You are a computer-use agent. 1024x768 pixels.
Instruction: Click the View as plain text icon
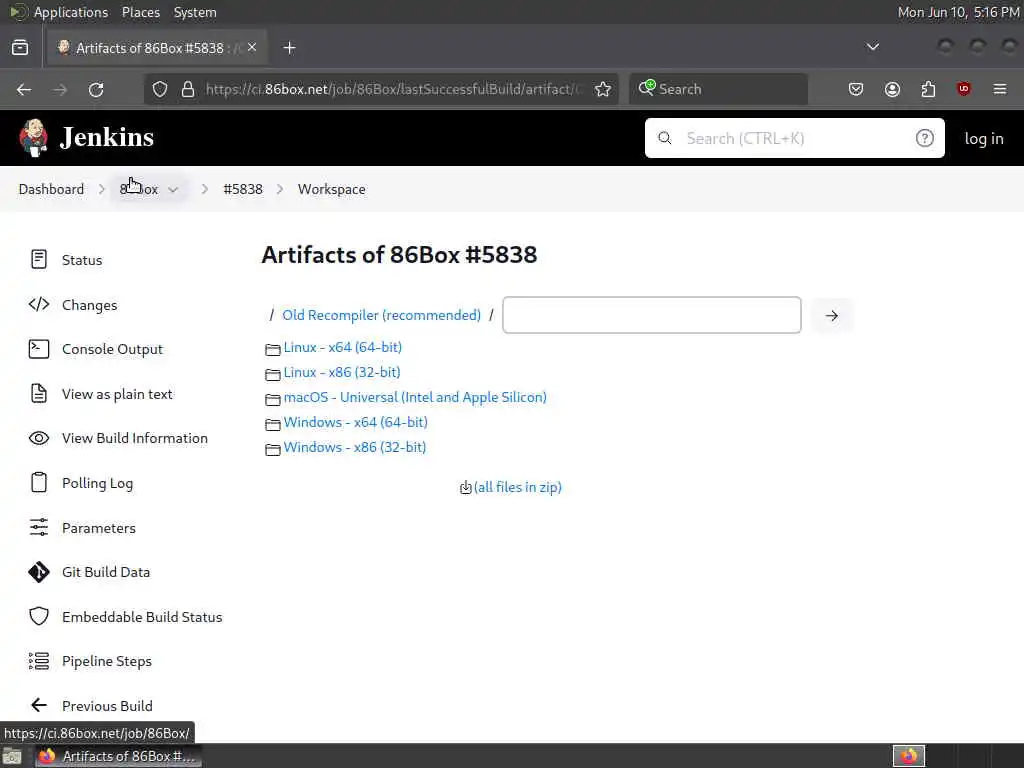pos(39,394)
